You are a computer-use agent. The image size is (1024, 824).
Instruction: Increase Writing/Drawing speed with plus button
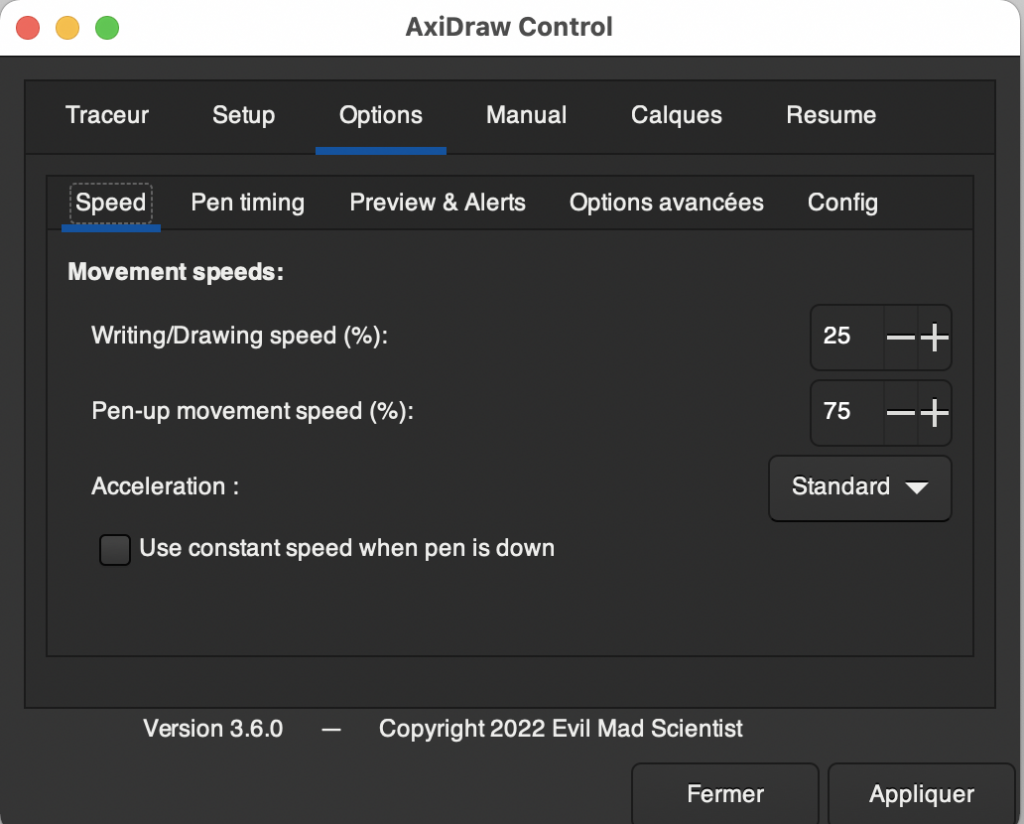point(934,338)
